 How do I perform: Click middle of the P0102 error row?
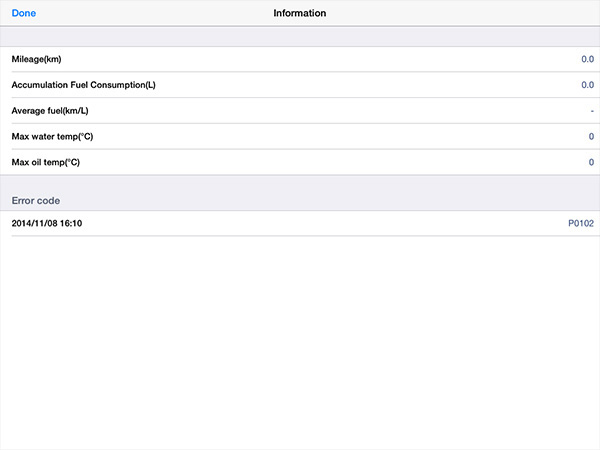[300, 223]
